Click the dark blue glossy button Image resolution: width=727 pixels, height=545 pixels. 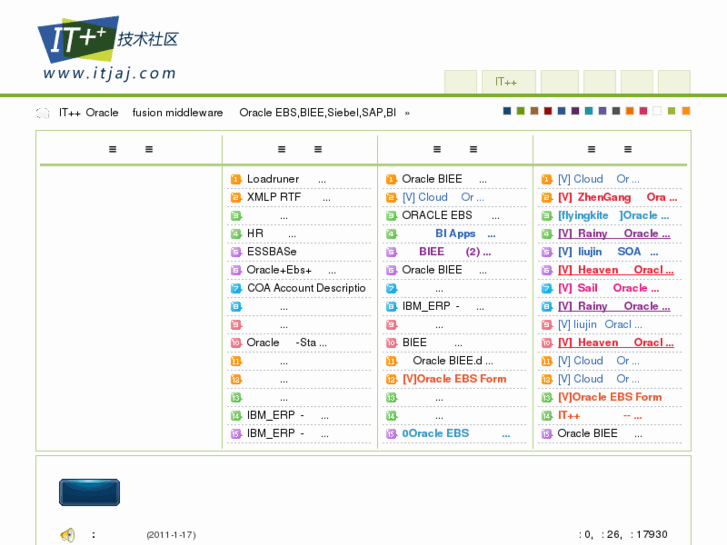click(89, 492)
